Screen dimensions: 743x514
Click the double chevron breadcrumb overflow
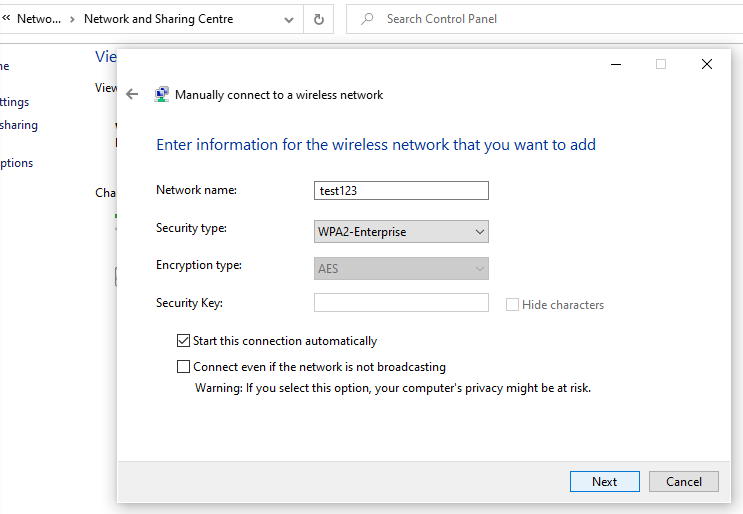(6, 18)
